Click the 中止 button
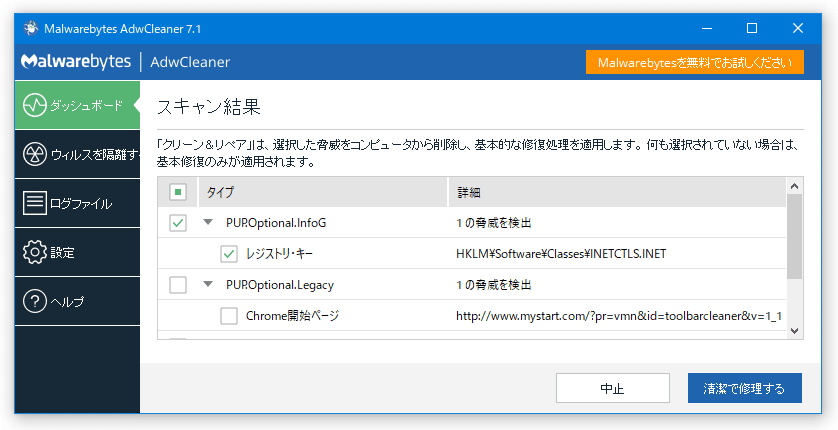The width and height of the screenshot is (838, 430). pos(612,388)
